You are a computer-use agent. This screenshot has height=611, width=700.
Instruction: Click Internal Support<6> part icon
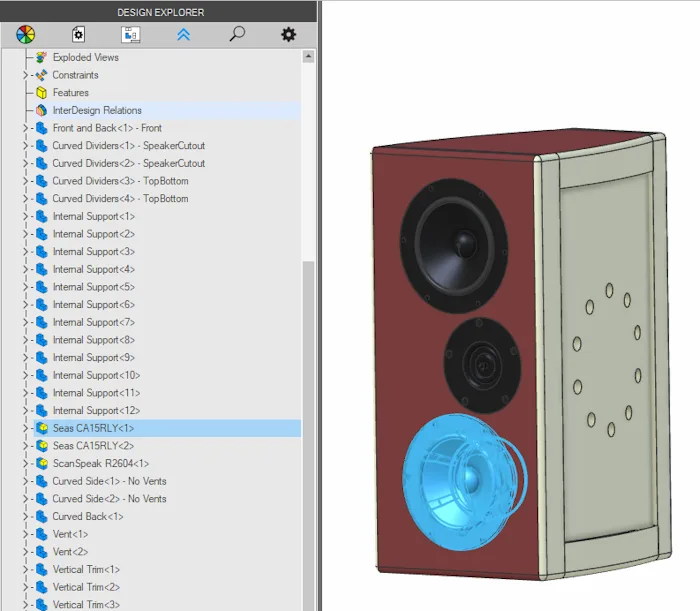[42, 304]
